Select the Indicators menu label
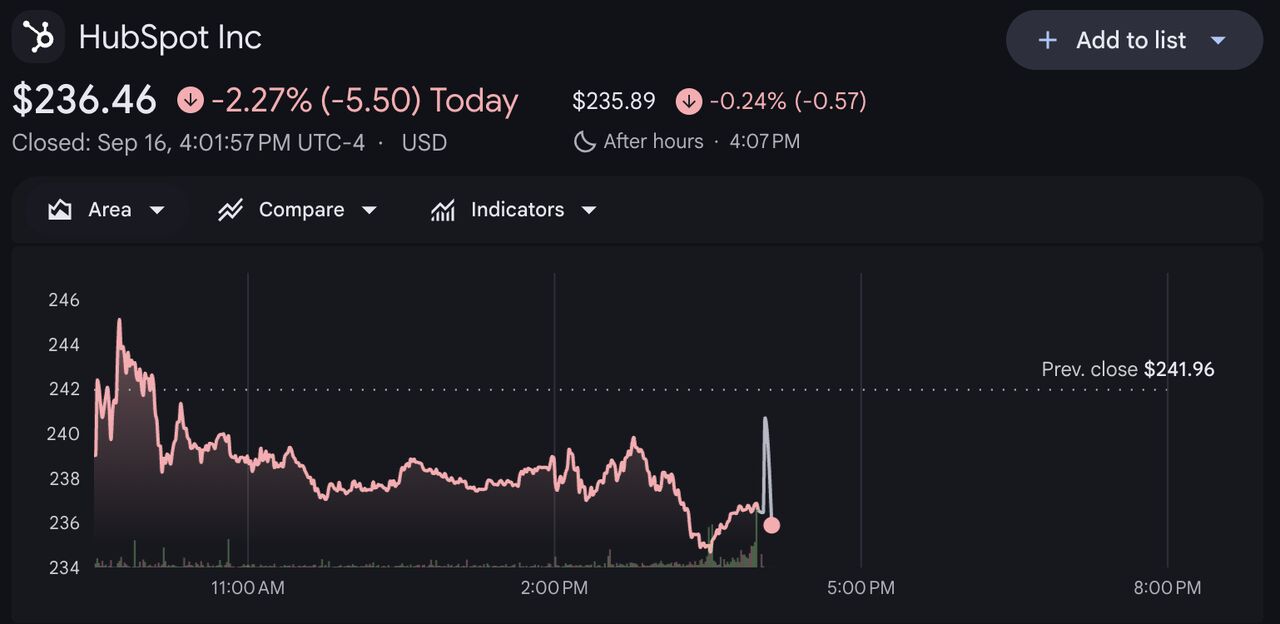This screenshot has height=624, width=1280. [x=517, y=210]
